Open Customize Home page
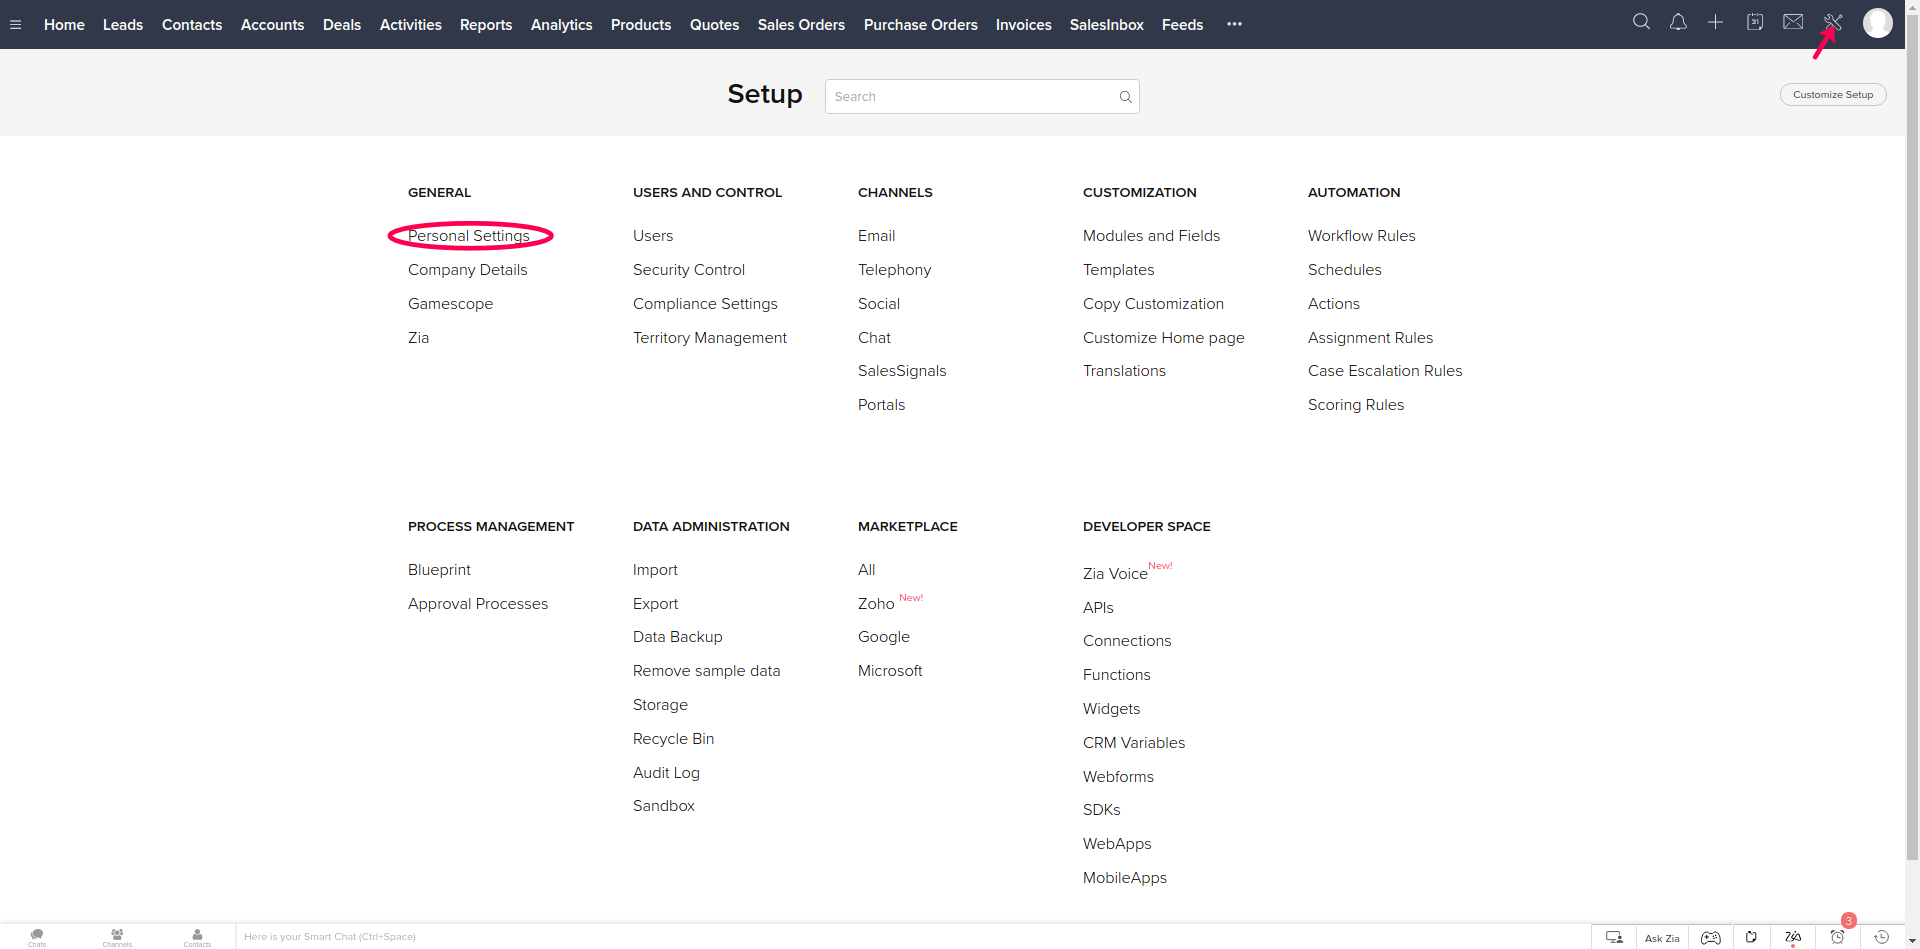 coord(1163,338)
